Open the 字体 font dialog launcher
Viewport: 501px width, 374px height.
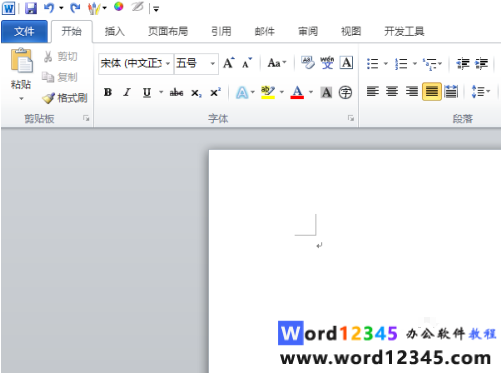(x=351, y=118)
